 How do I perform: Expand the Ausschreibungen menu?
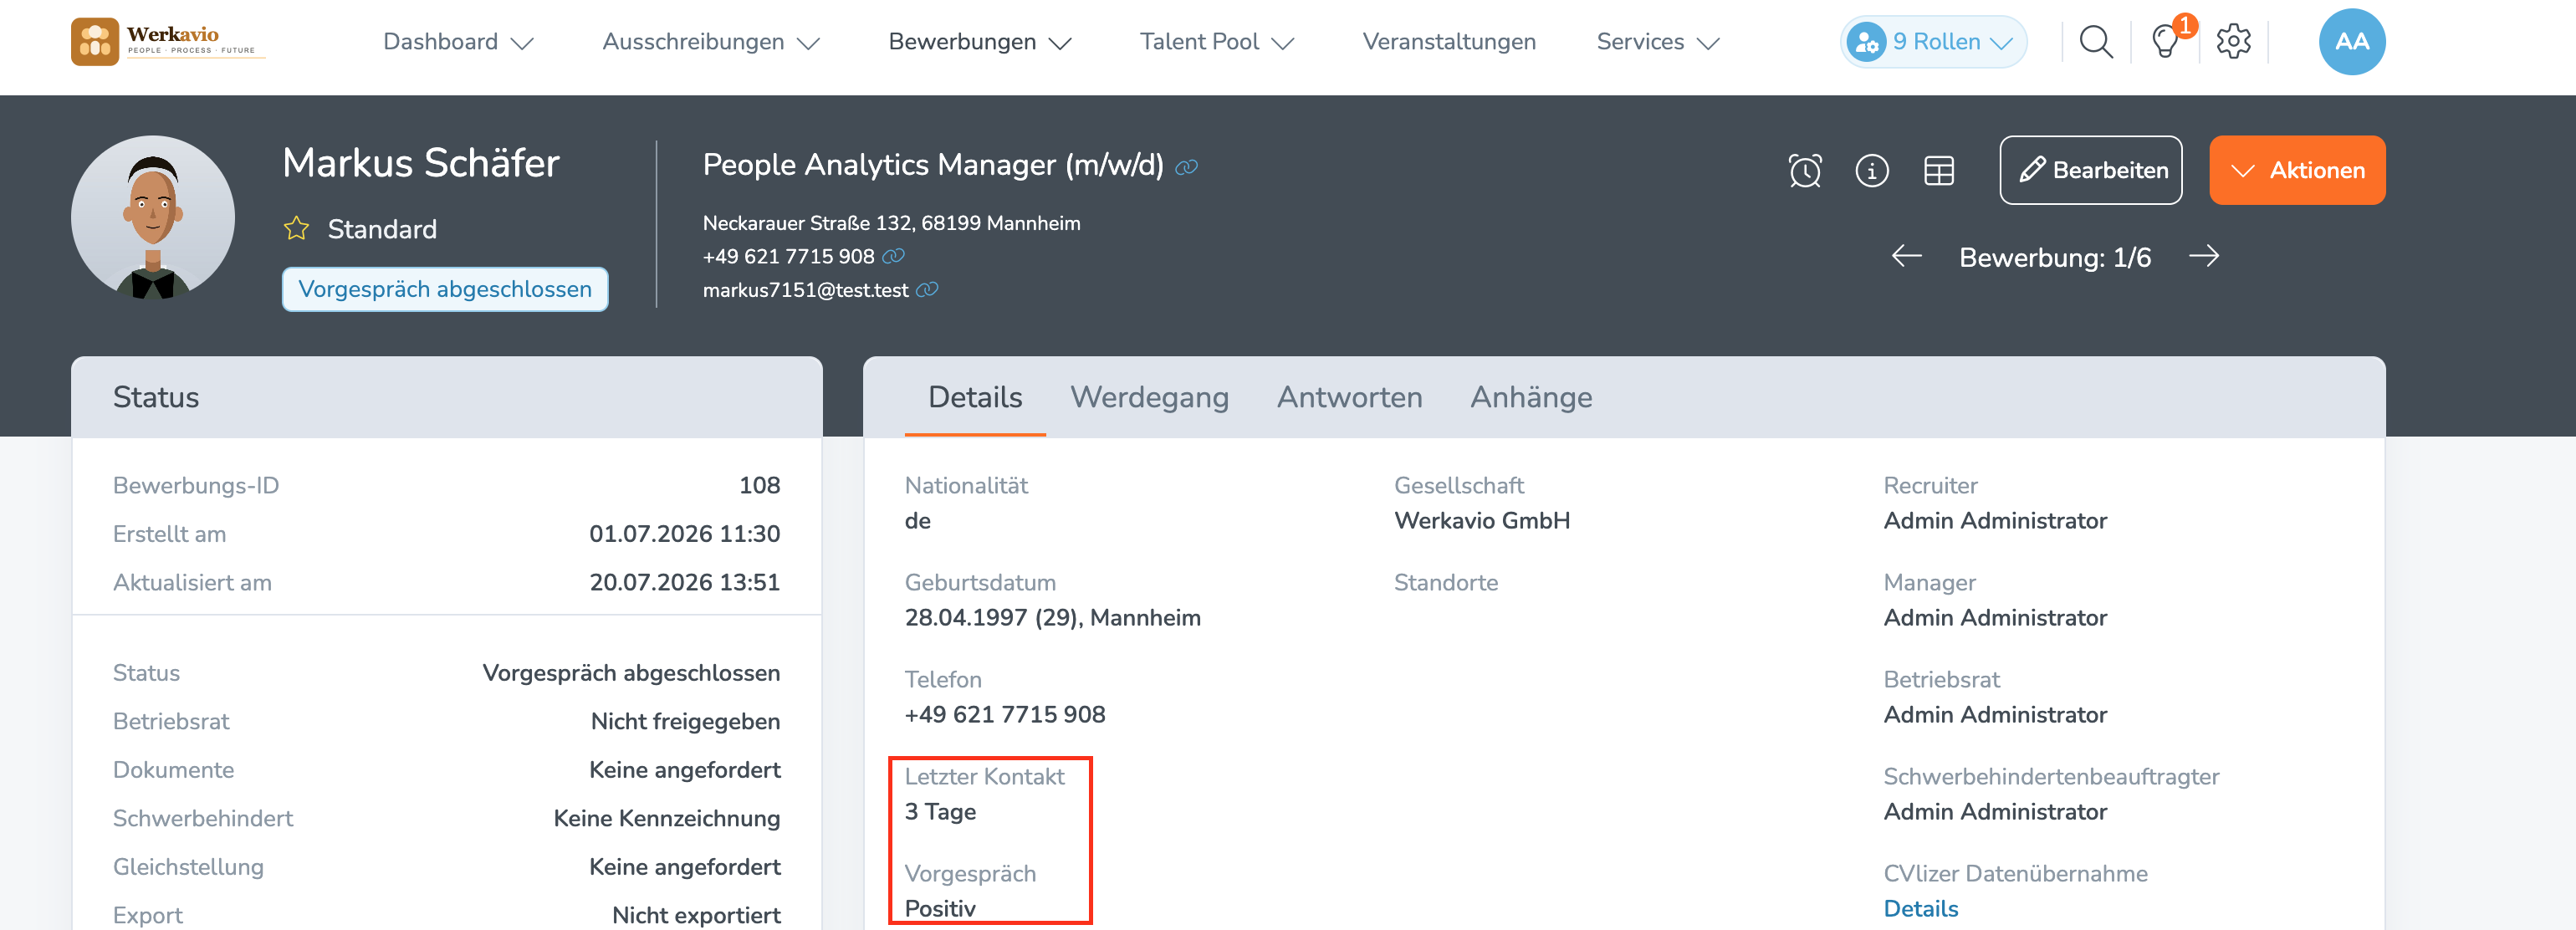click(711, 42)
